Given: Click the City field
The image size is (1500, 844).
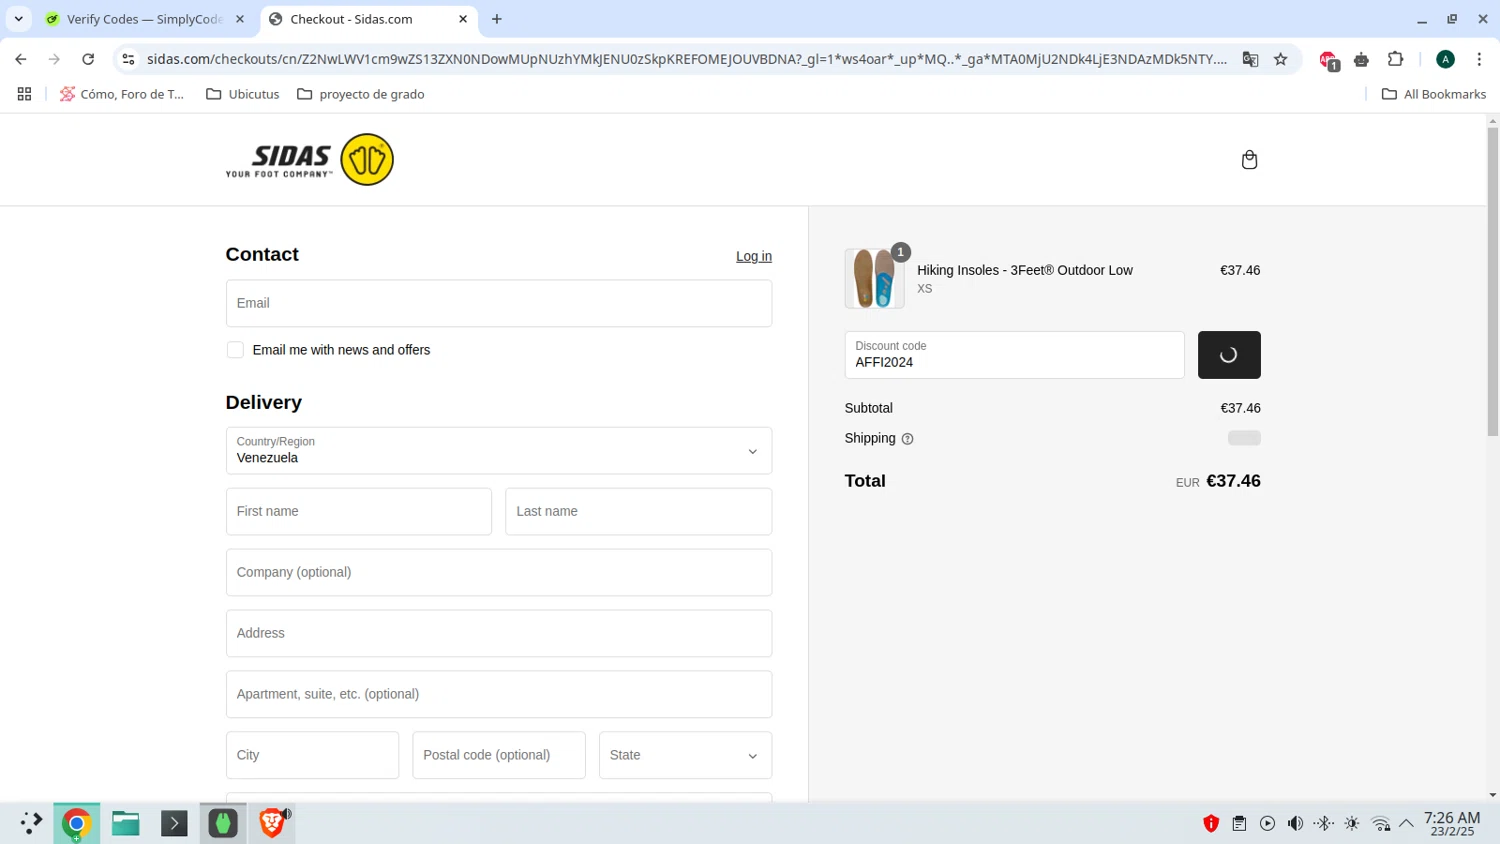Looking at the screenshot, I should (312, 755).
